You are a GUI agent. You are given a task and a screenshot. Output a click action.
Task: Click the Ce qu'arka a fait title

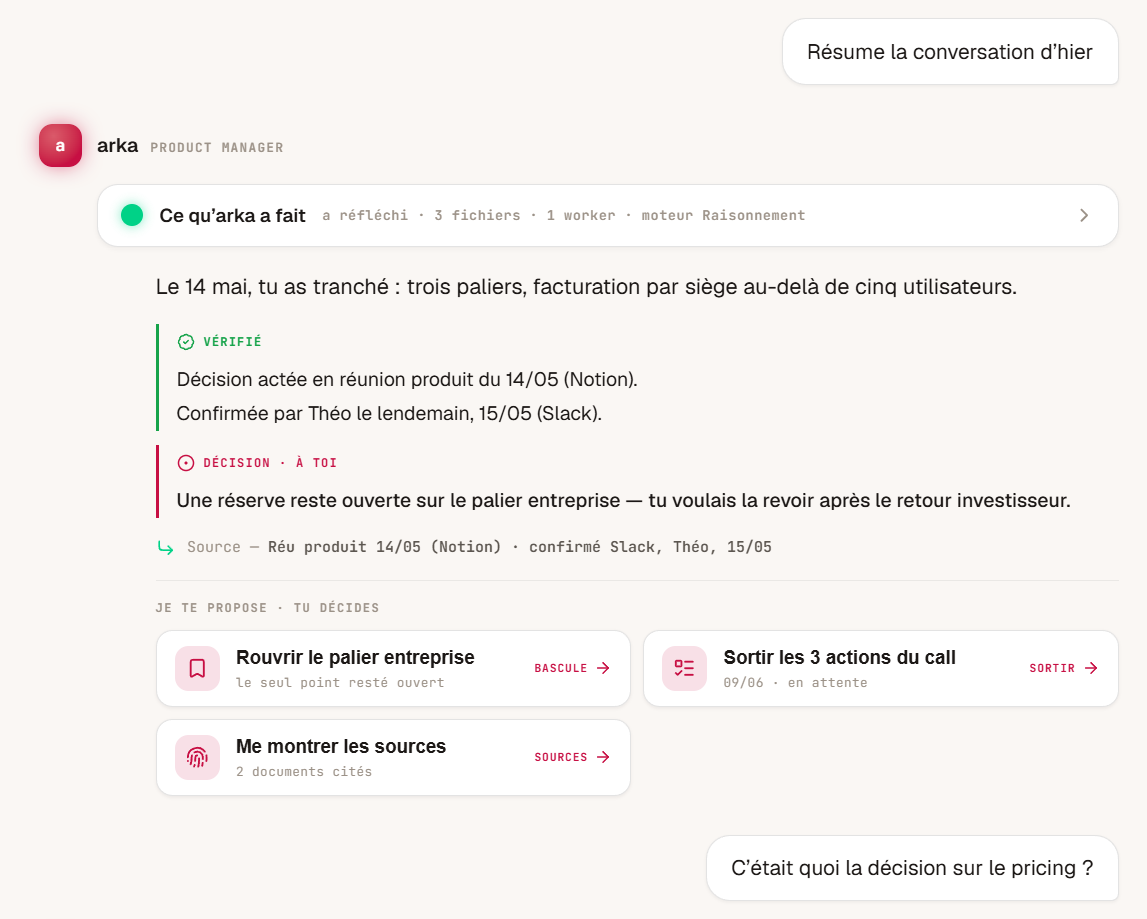pos(233,216)
